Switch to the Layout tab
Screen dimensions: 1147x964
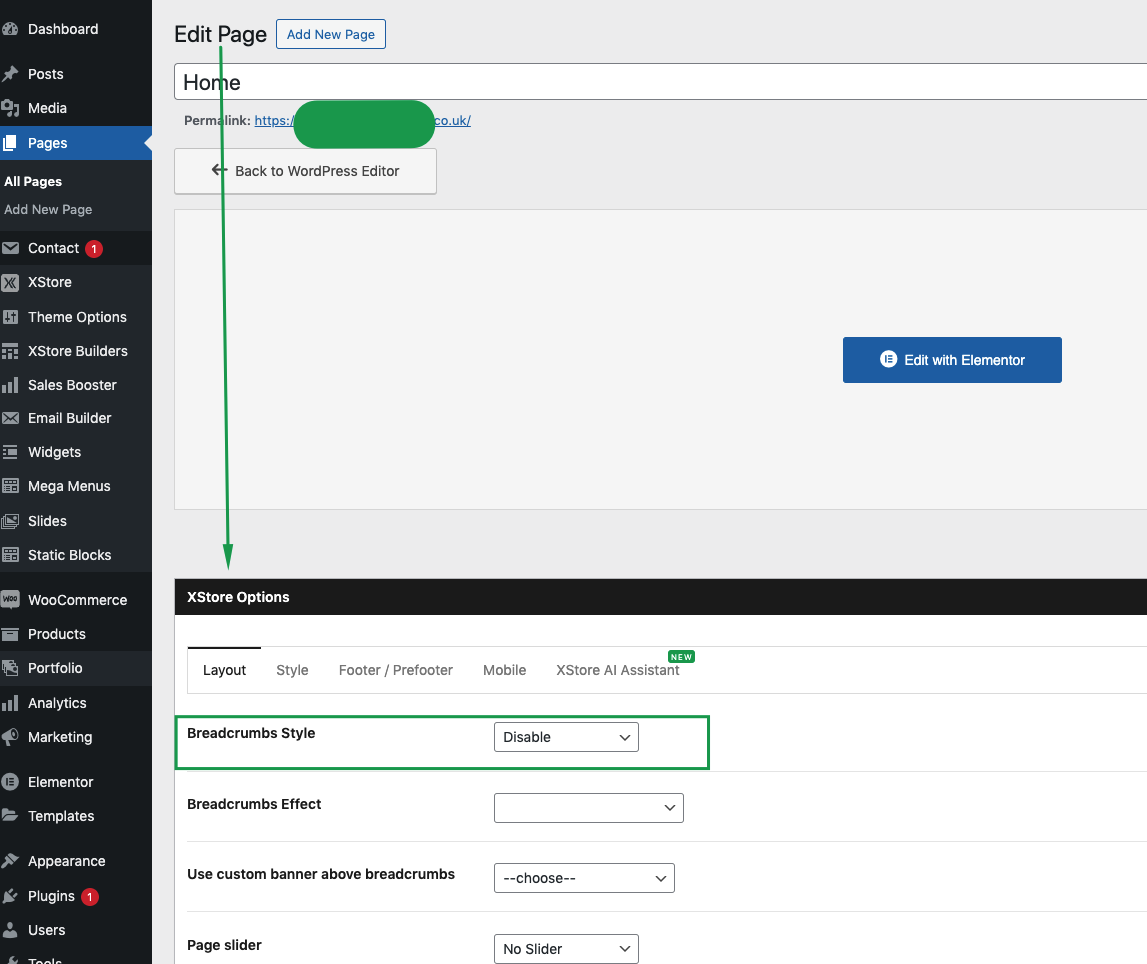tap(225, 670)
